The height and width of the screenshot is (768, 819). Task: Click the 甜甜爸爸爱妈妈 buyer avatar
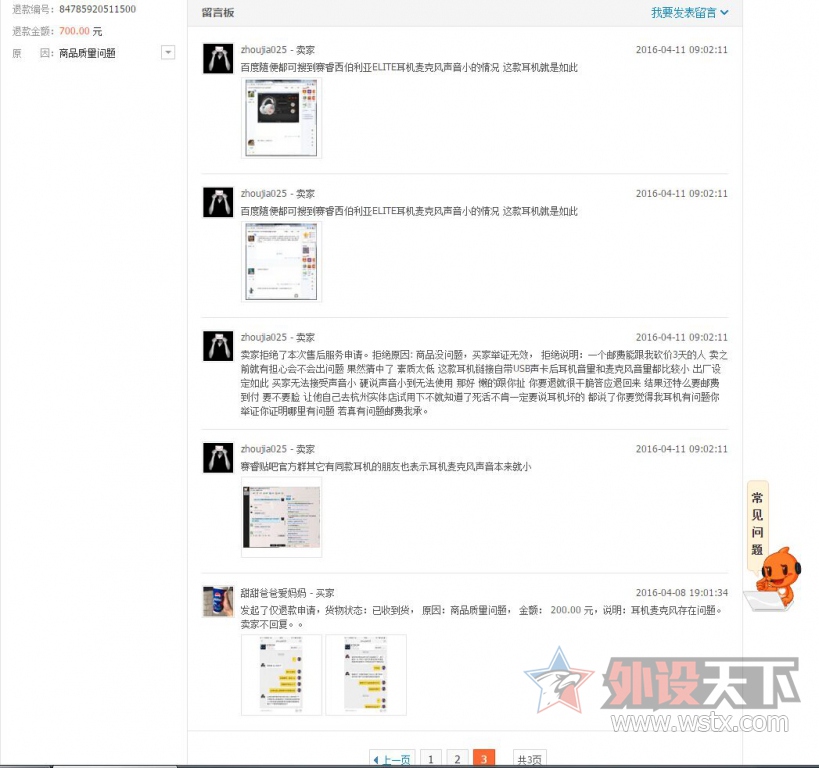click(x=218, y=601)
